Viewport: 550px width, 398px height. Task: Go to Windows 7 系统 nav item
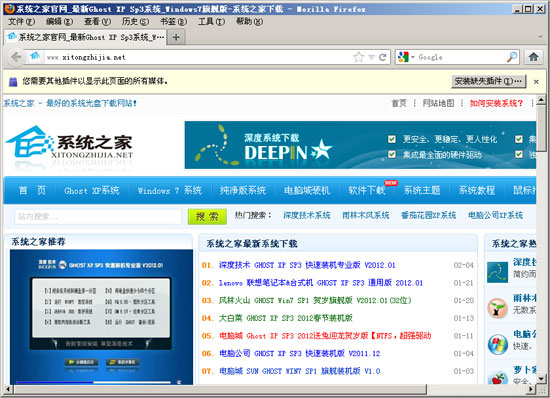point(169,190)
